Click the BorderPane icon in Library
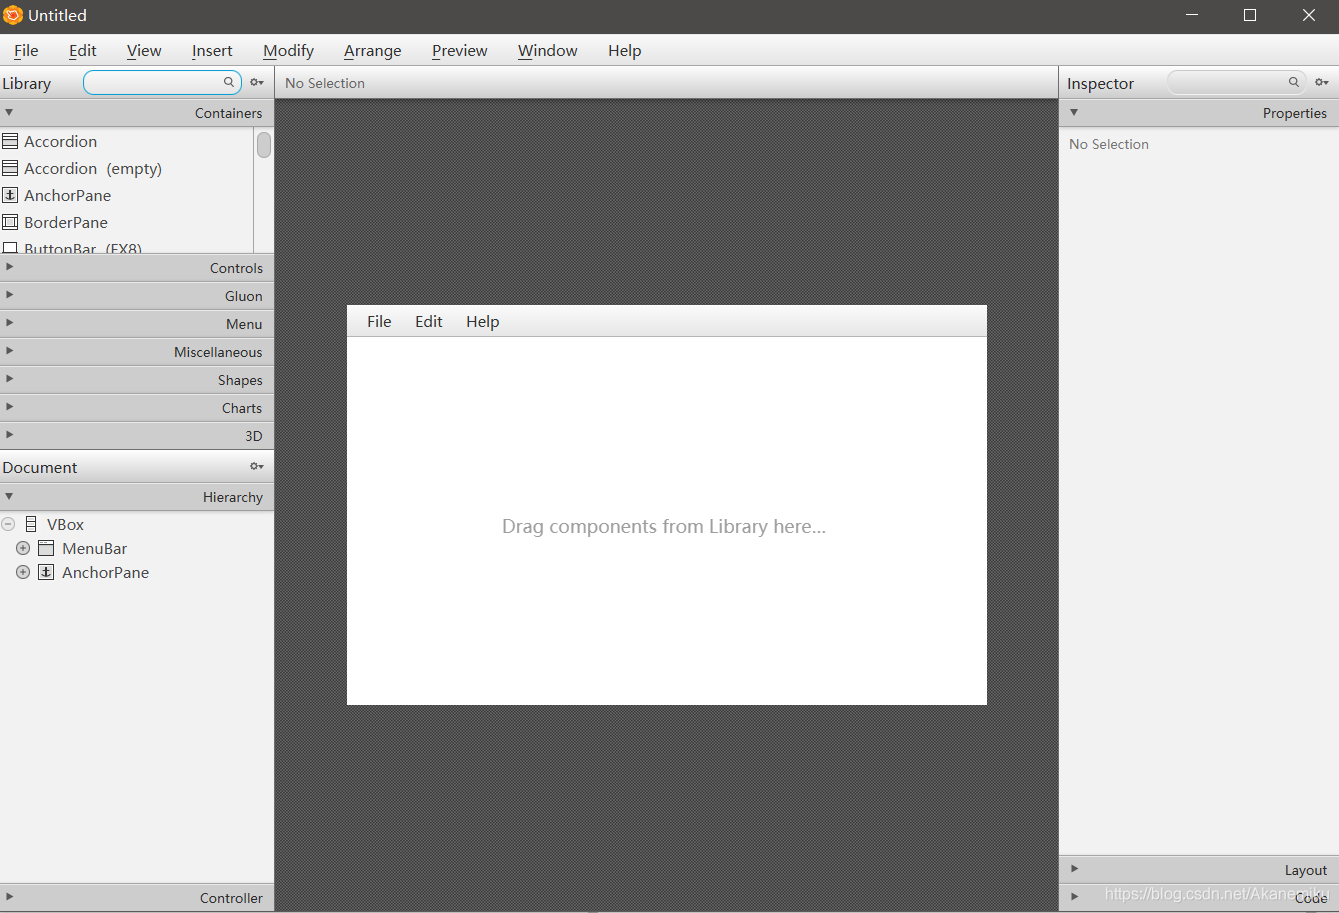The image size is (1339, 913). pos(10,222)
